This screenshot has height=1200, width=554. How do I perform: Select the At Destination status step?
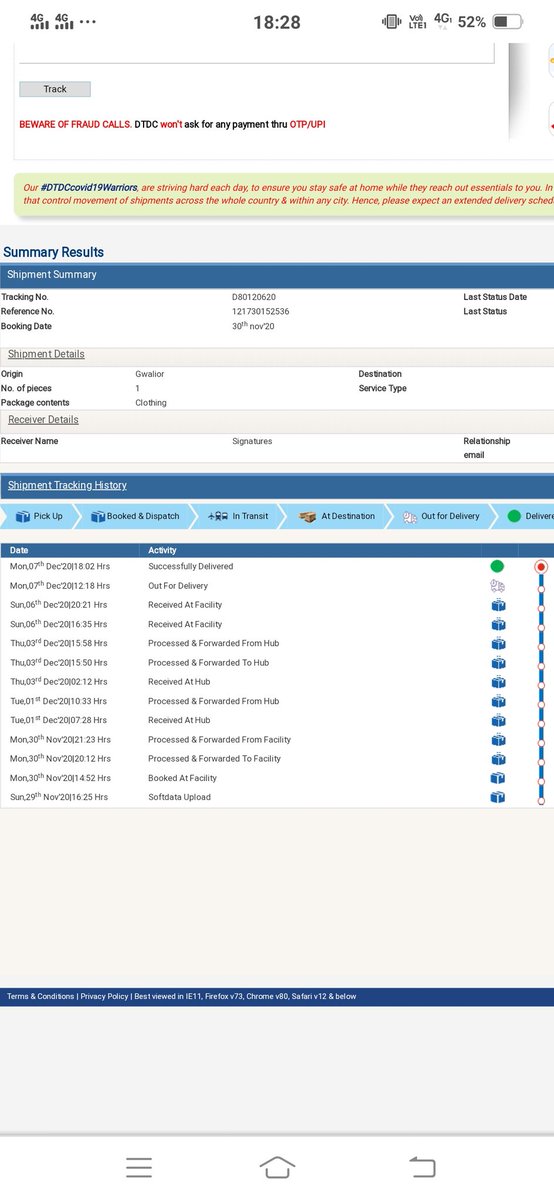point(337,516)
